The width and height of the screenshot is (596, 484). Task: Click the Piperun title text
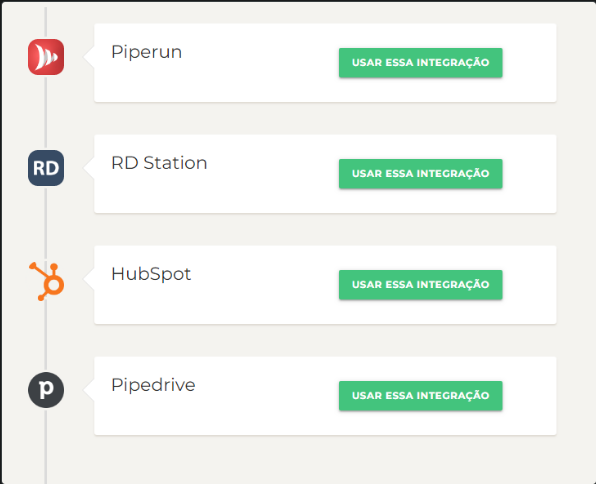tap(146, 52)
